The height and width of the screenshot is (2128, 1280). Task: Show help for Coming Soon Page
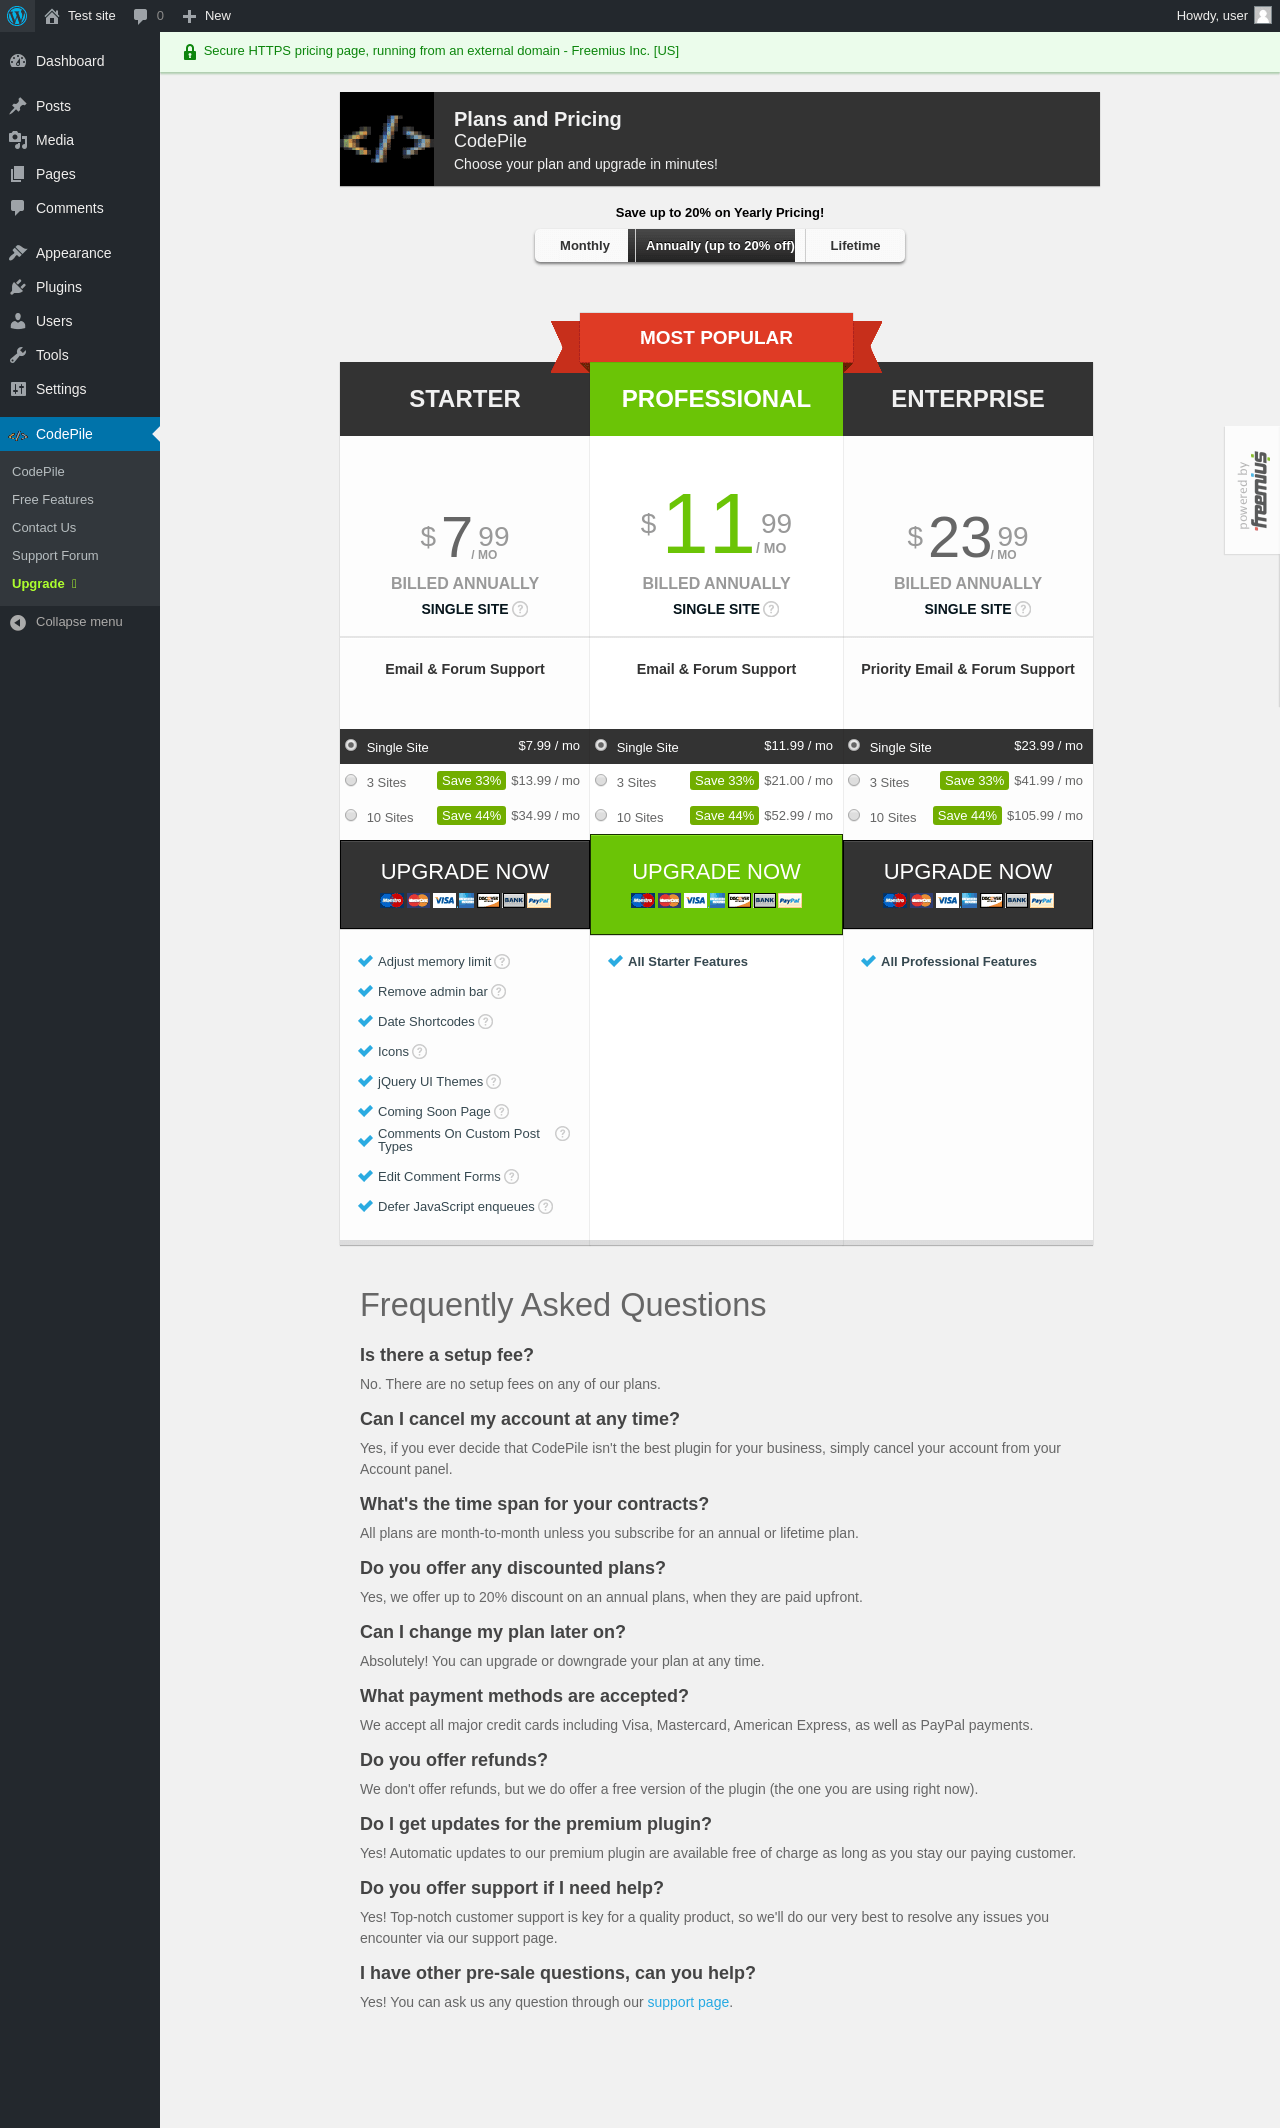tap(502, 1112)
